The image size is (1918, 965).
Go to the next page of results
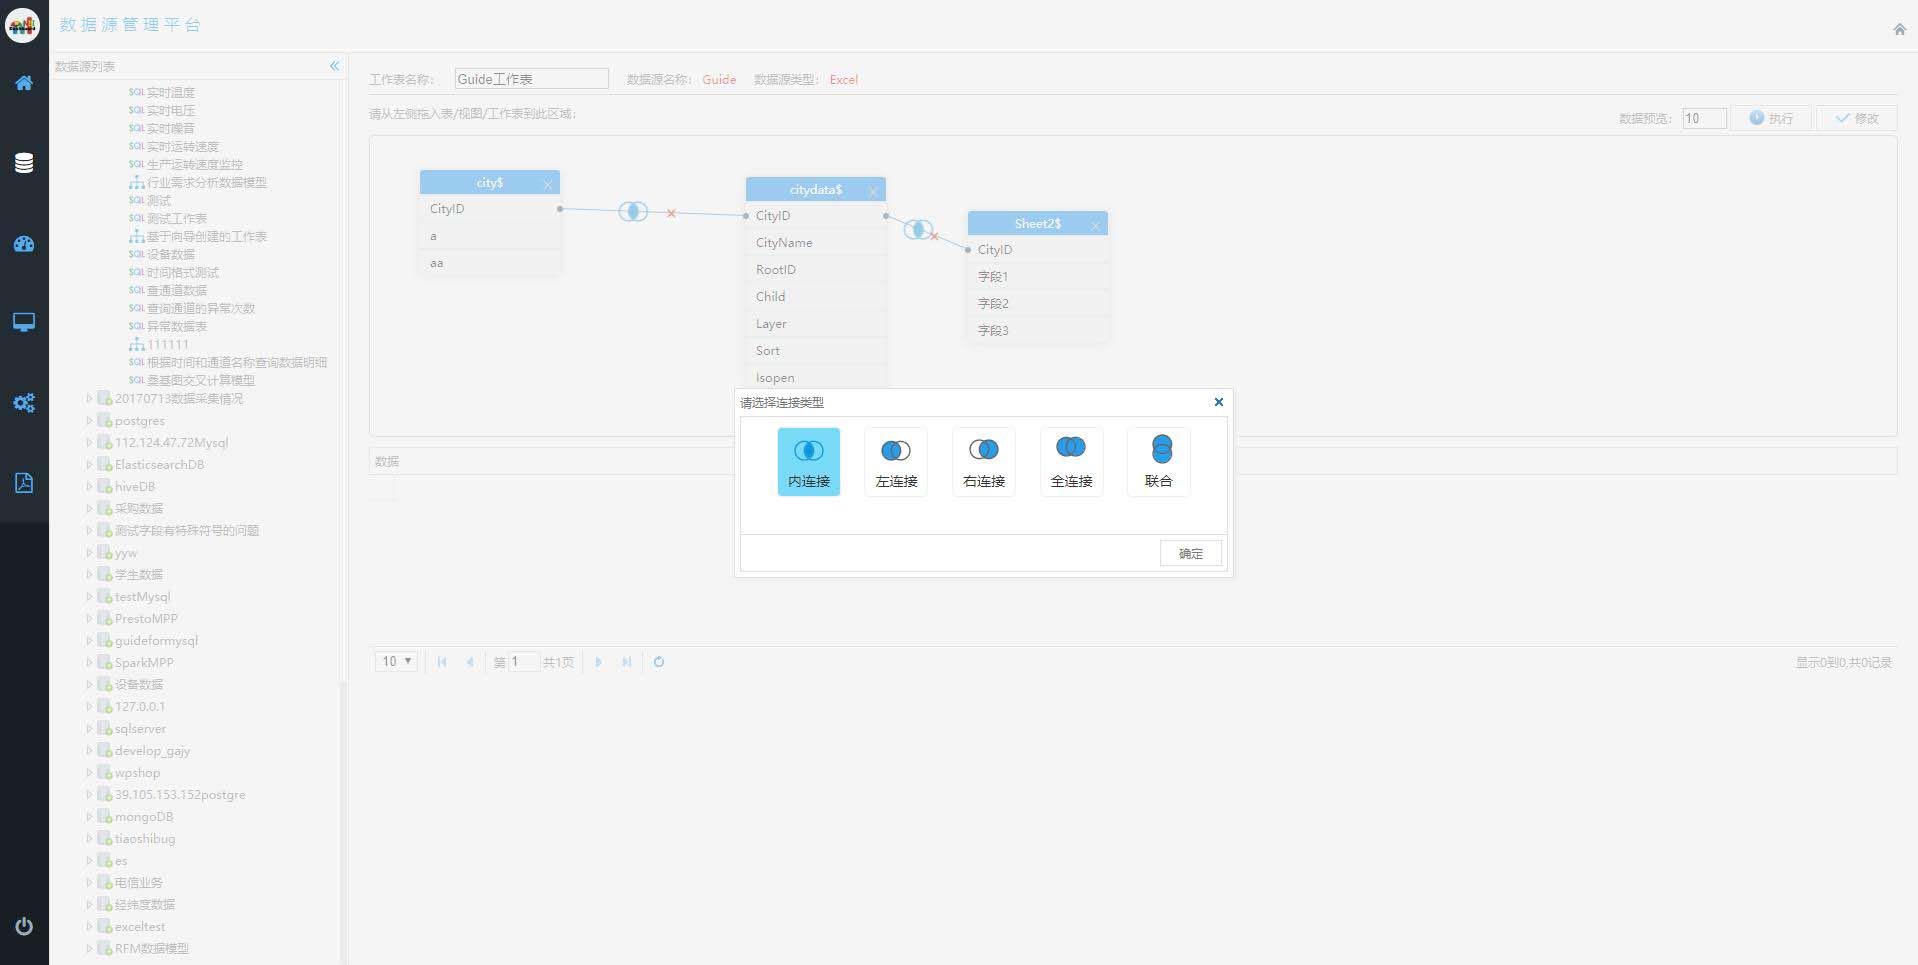(x=598, y=662)
